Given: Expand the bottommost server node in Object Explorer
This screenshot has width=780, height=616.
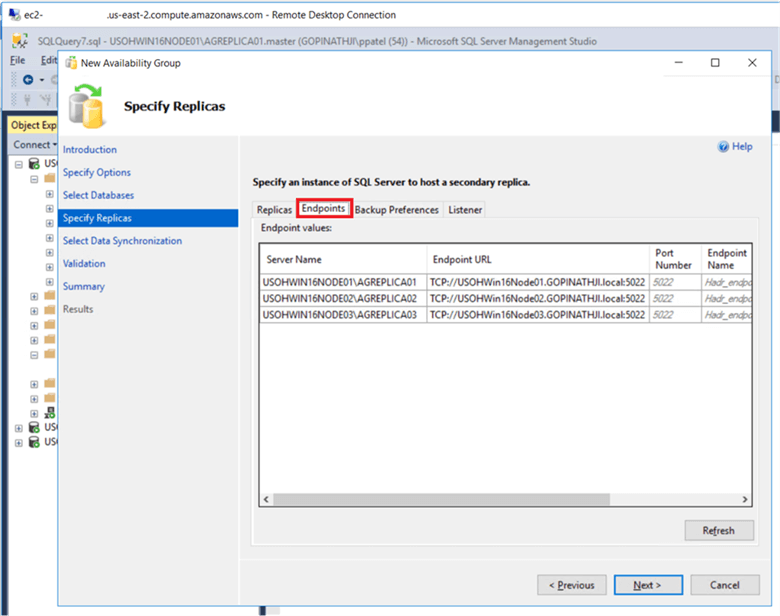Looking at the screenshot, I should tap(19, 442).
